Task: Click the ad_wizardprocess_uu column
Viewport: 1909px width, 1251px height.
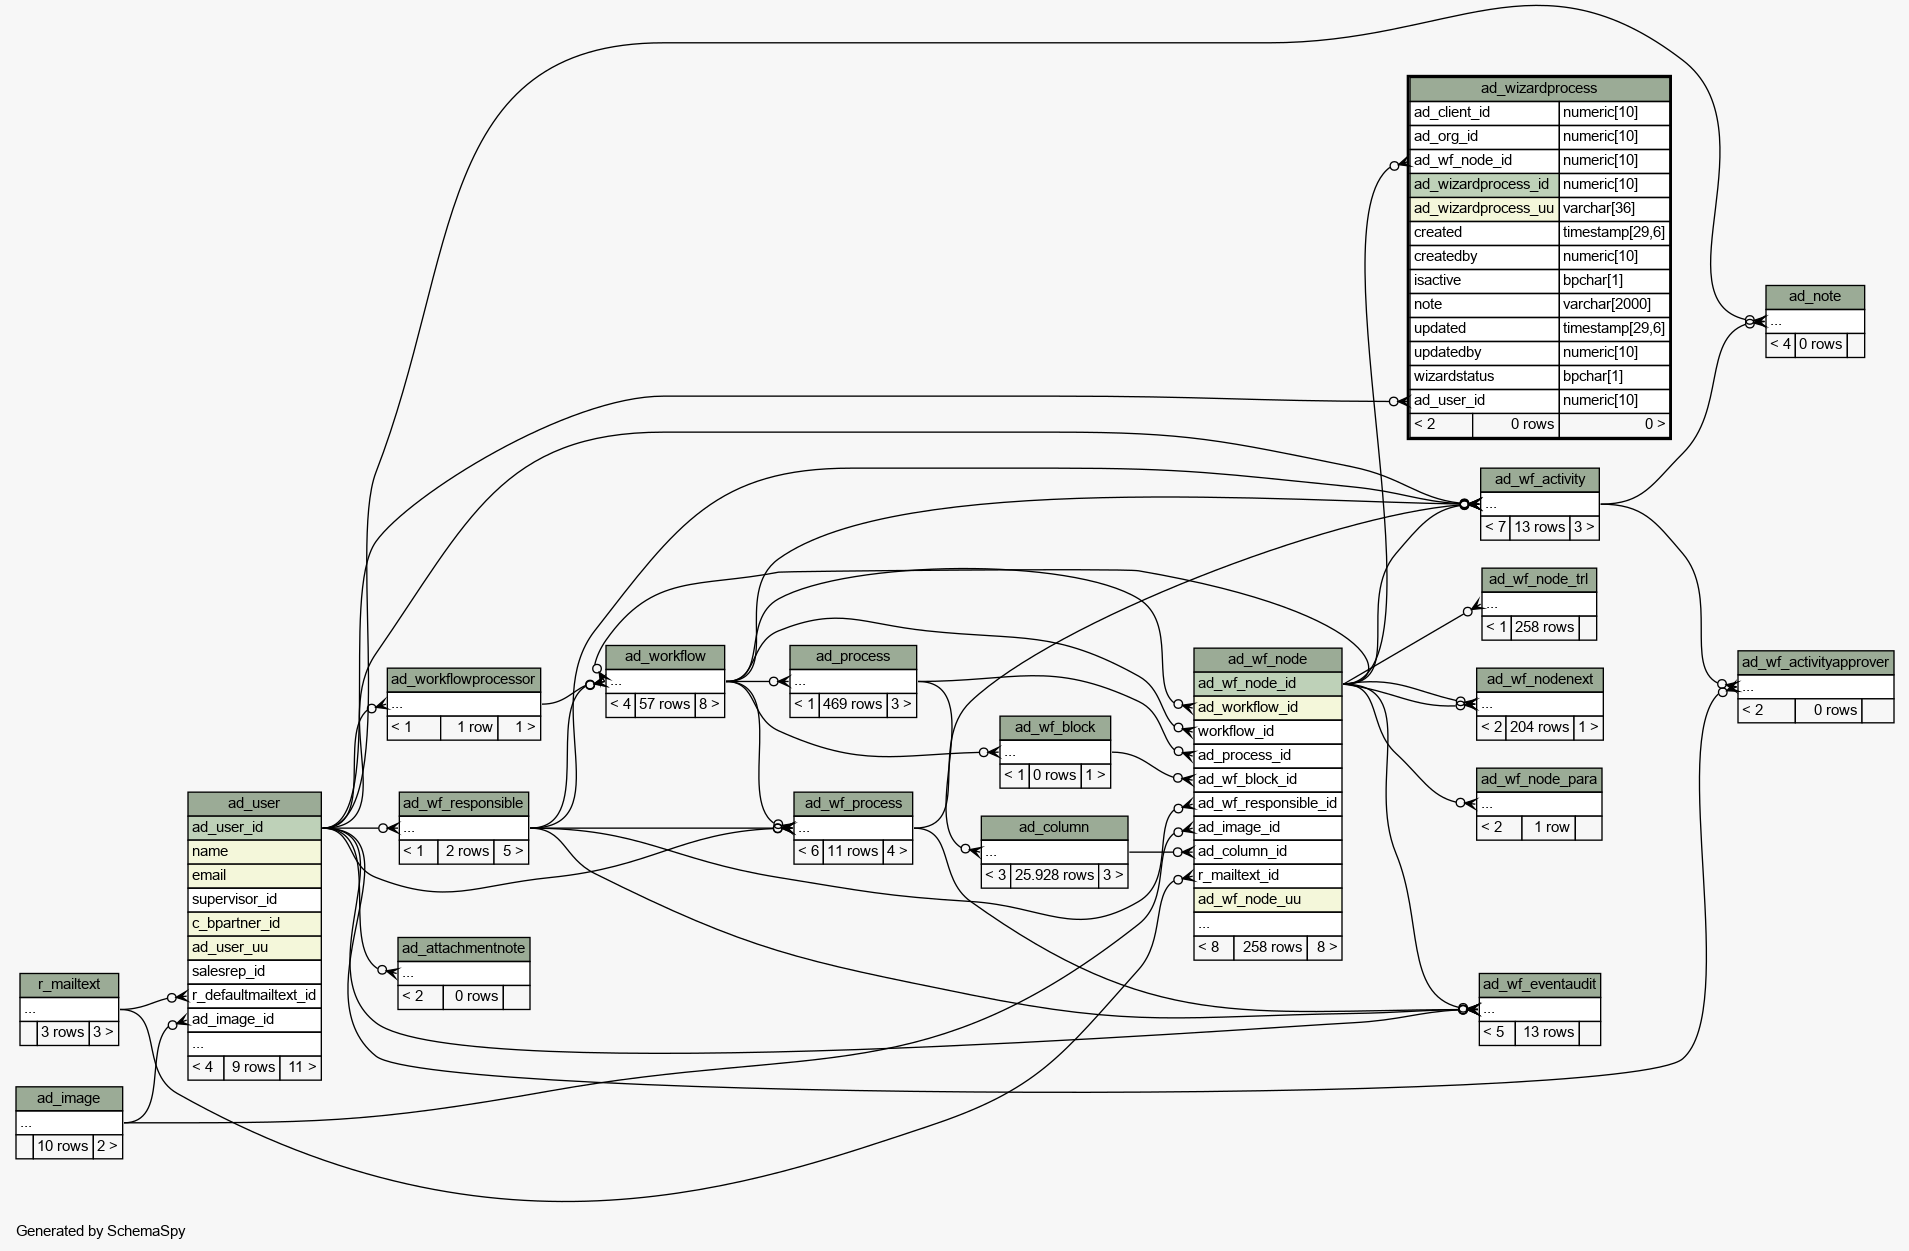Action: 1484,209
